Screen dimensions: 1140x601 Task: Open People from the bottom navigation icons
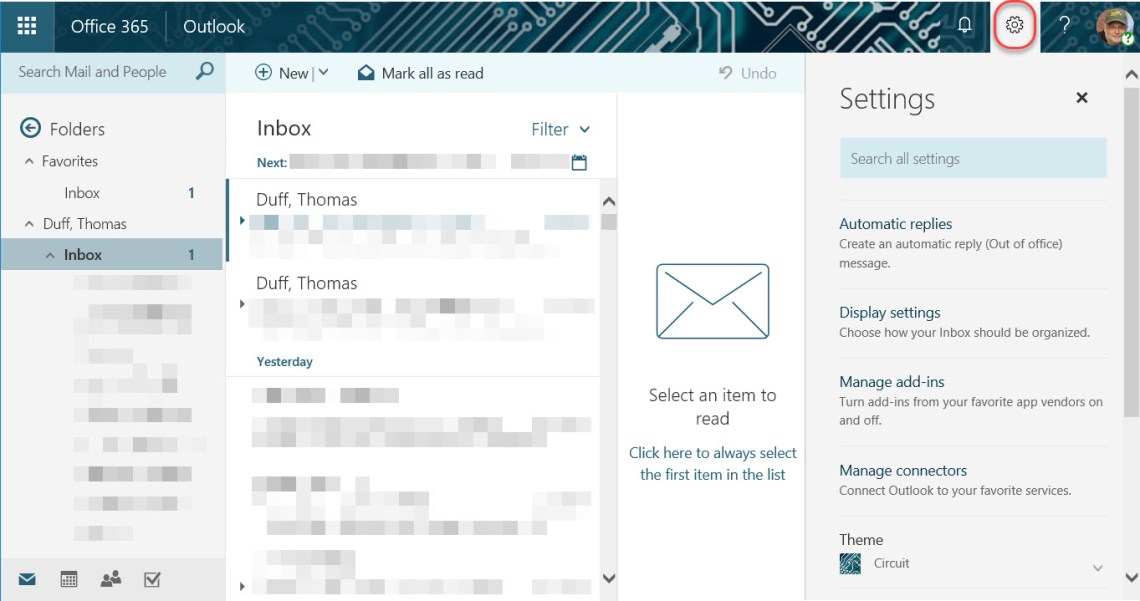point(110,578)
